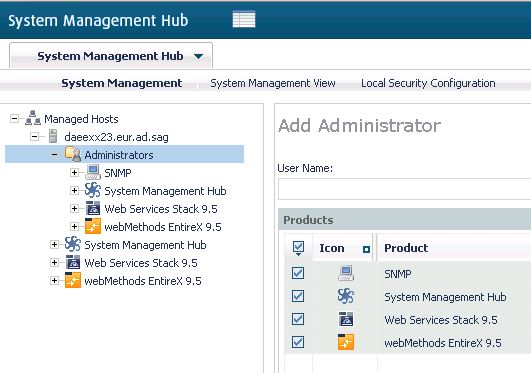Select daeexx23.eur.ad.sag host label
Screen dimensions: 531x373
click(x=116, y=137)
